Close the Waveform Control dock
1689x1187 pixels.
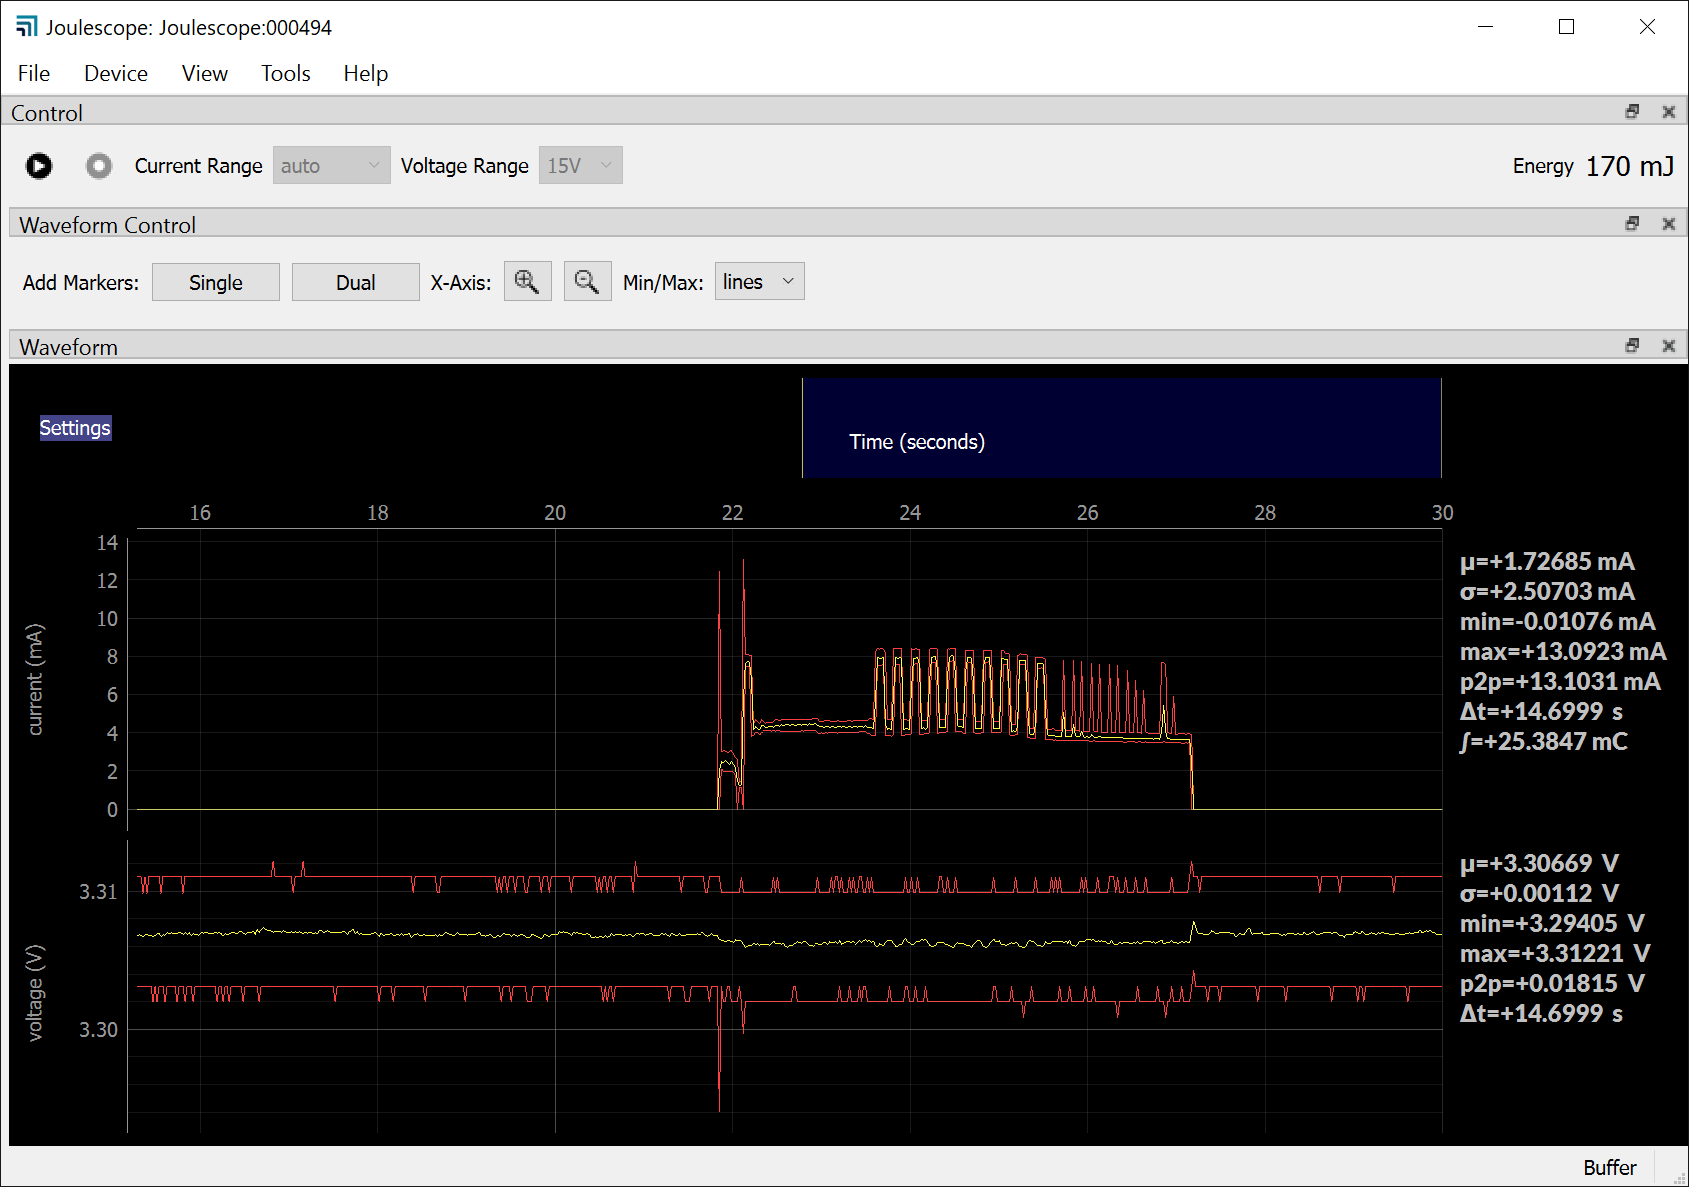1668,223
